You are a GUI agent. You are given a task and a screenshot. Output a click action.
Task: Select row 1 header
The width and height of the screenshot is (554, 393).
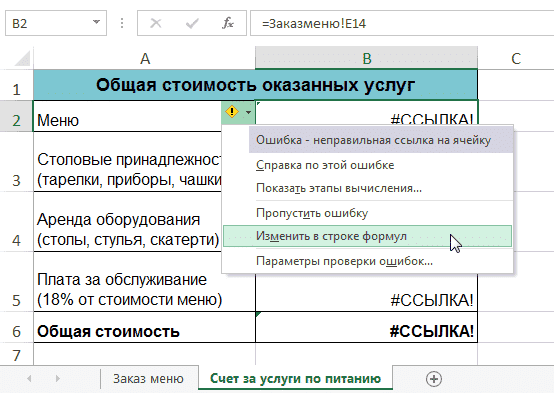[17, 85]
